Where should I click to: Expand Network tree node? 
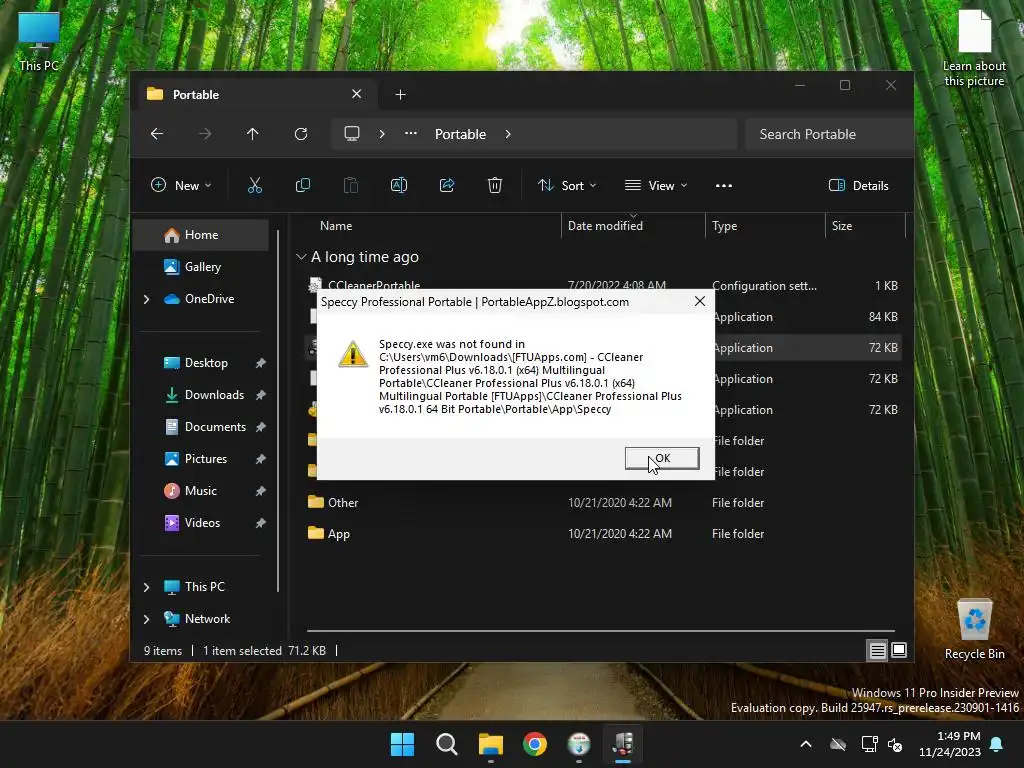(146, 619)
